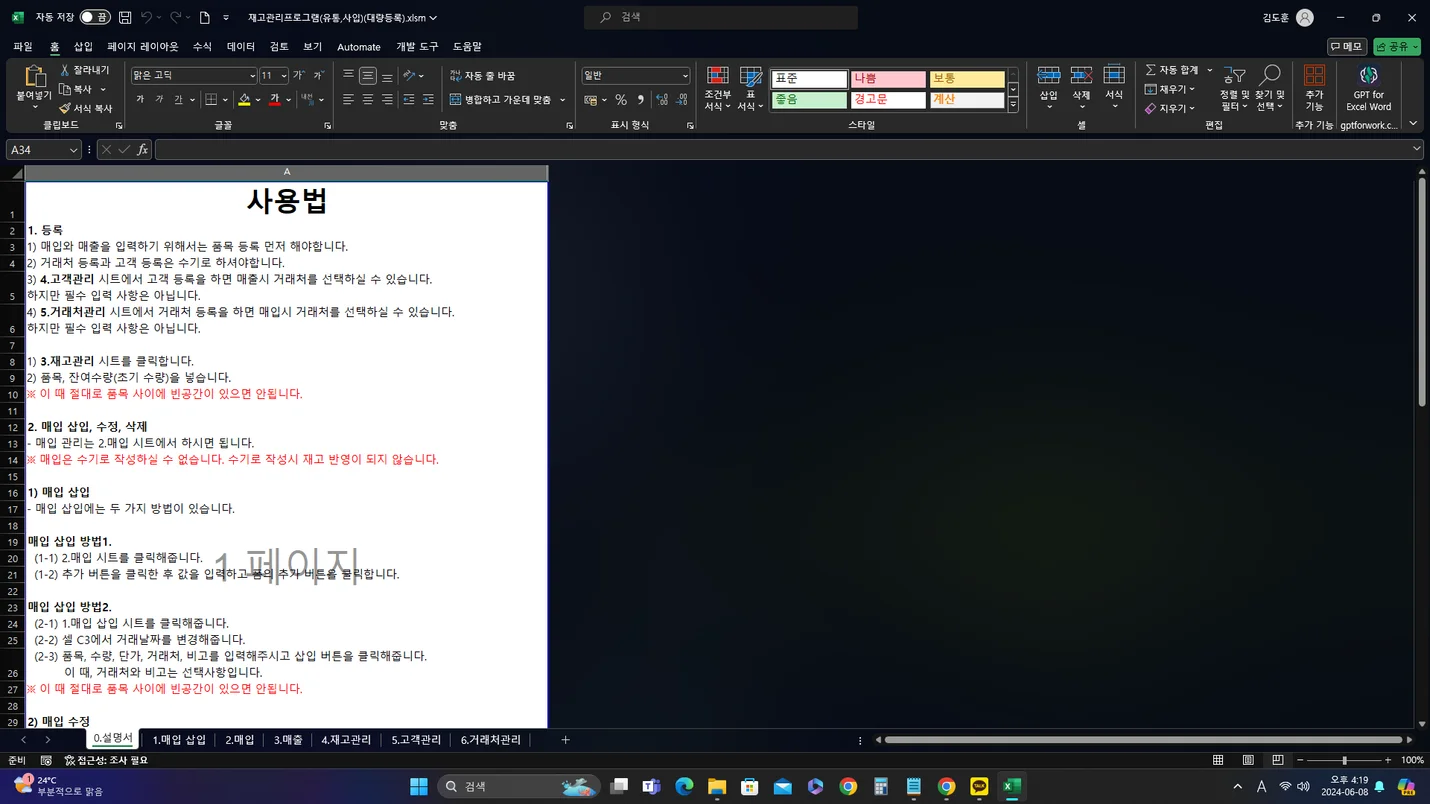This screenshot has width=1430, height=804.
Task: Open the Clear (지우기) dropdown
Action: point(1170,108)
